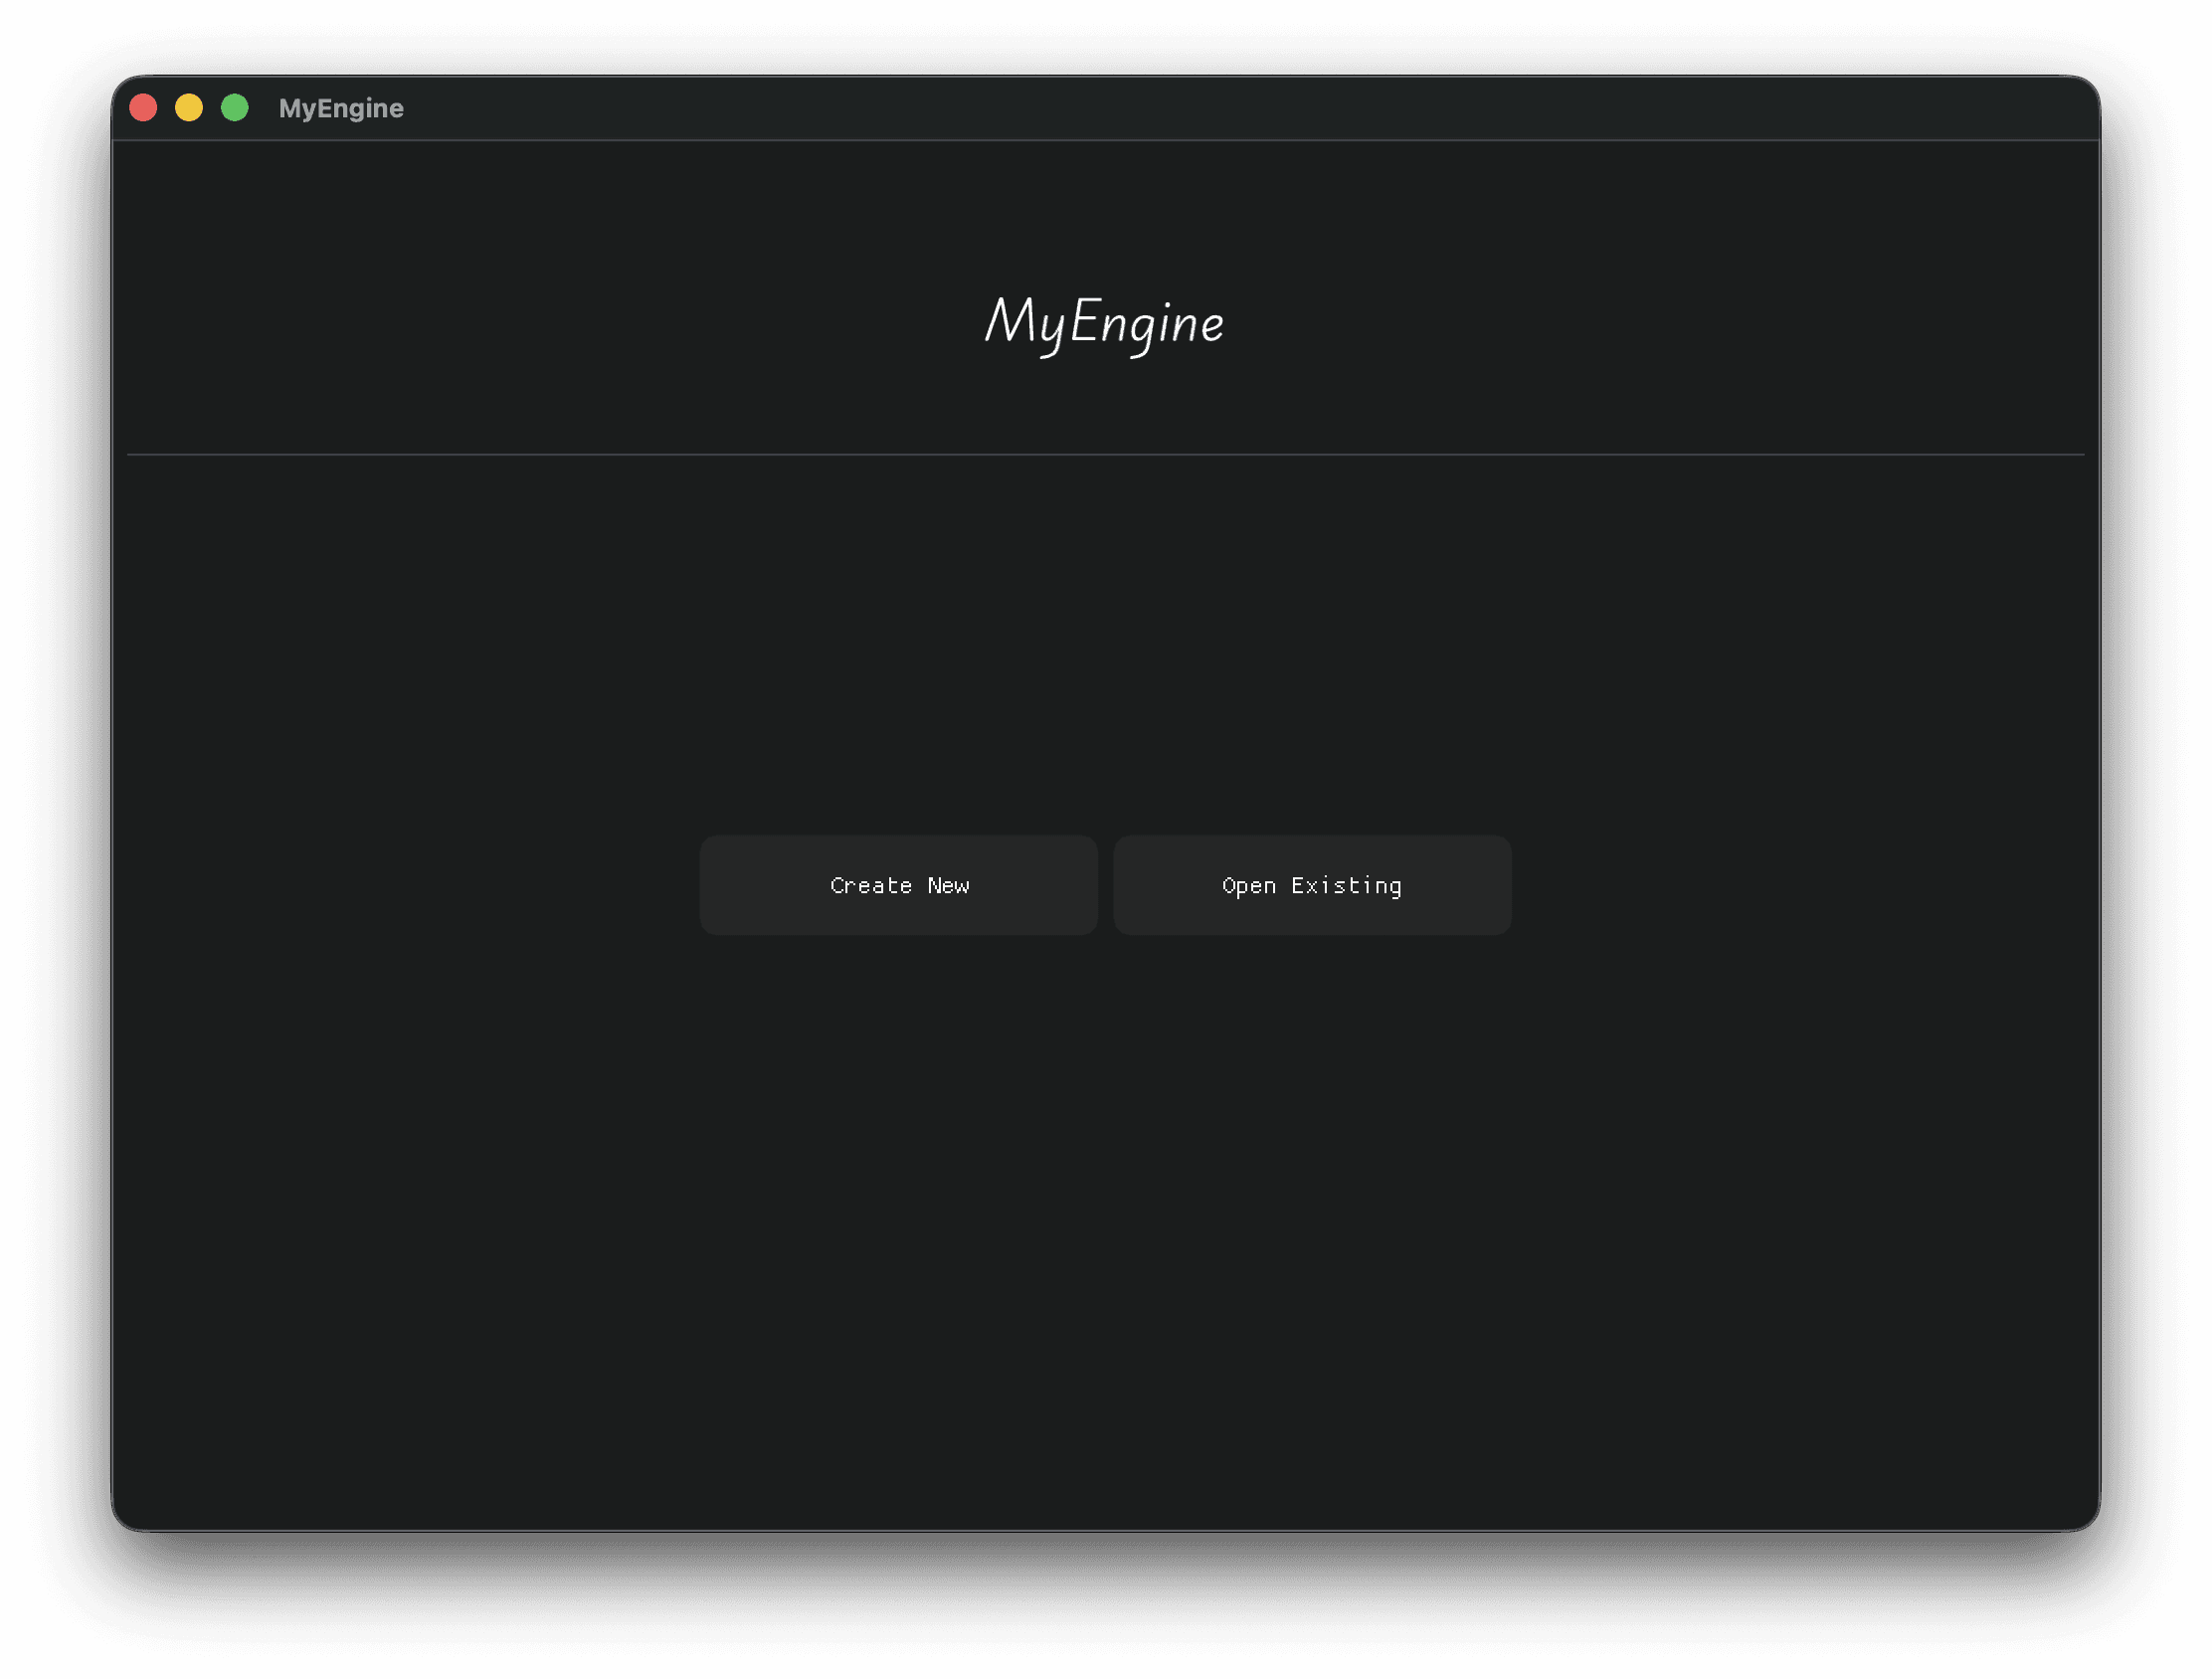Minimize window using yellow traffic light
Image resolution: width=2212 pixels, height=1679 pixels.
[189, 108]
